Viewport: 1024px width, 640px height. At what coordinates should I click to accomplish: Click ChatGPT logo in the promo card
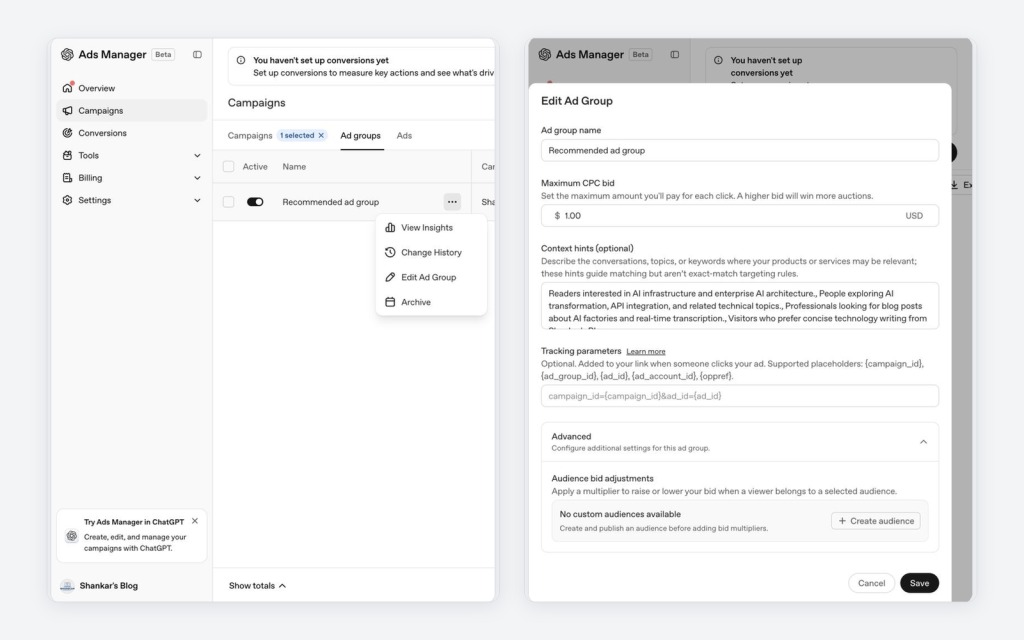72,536
